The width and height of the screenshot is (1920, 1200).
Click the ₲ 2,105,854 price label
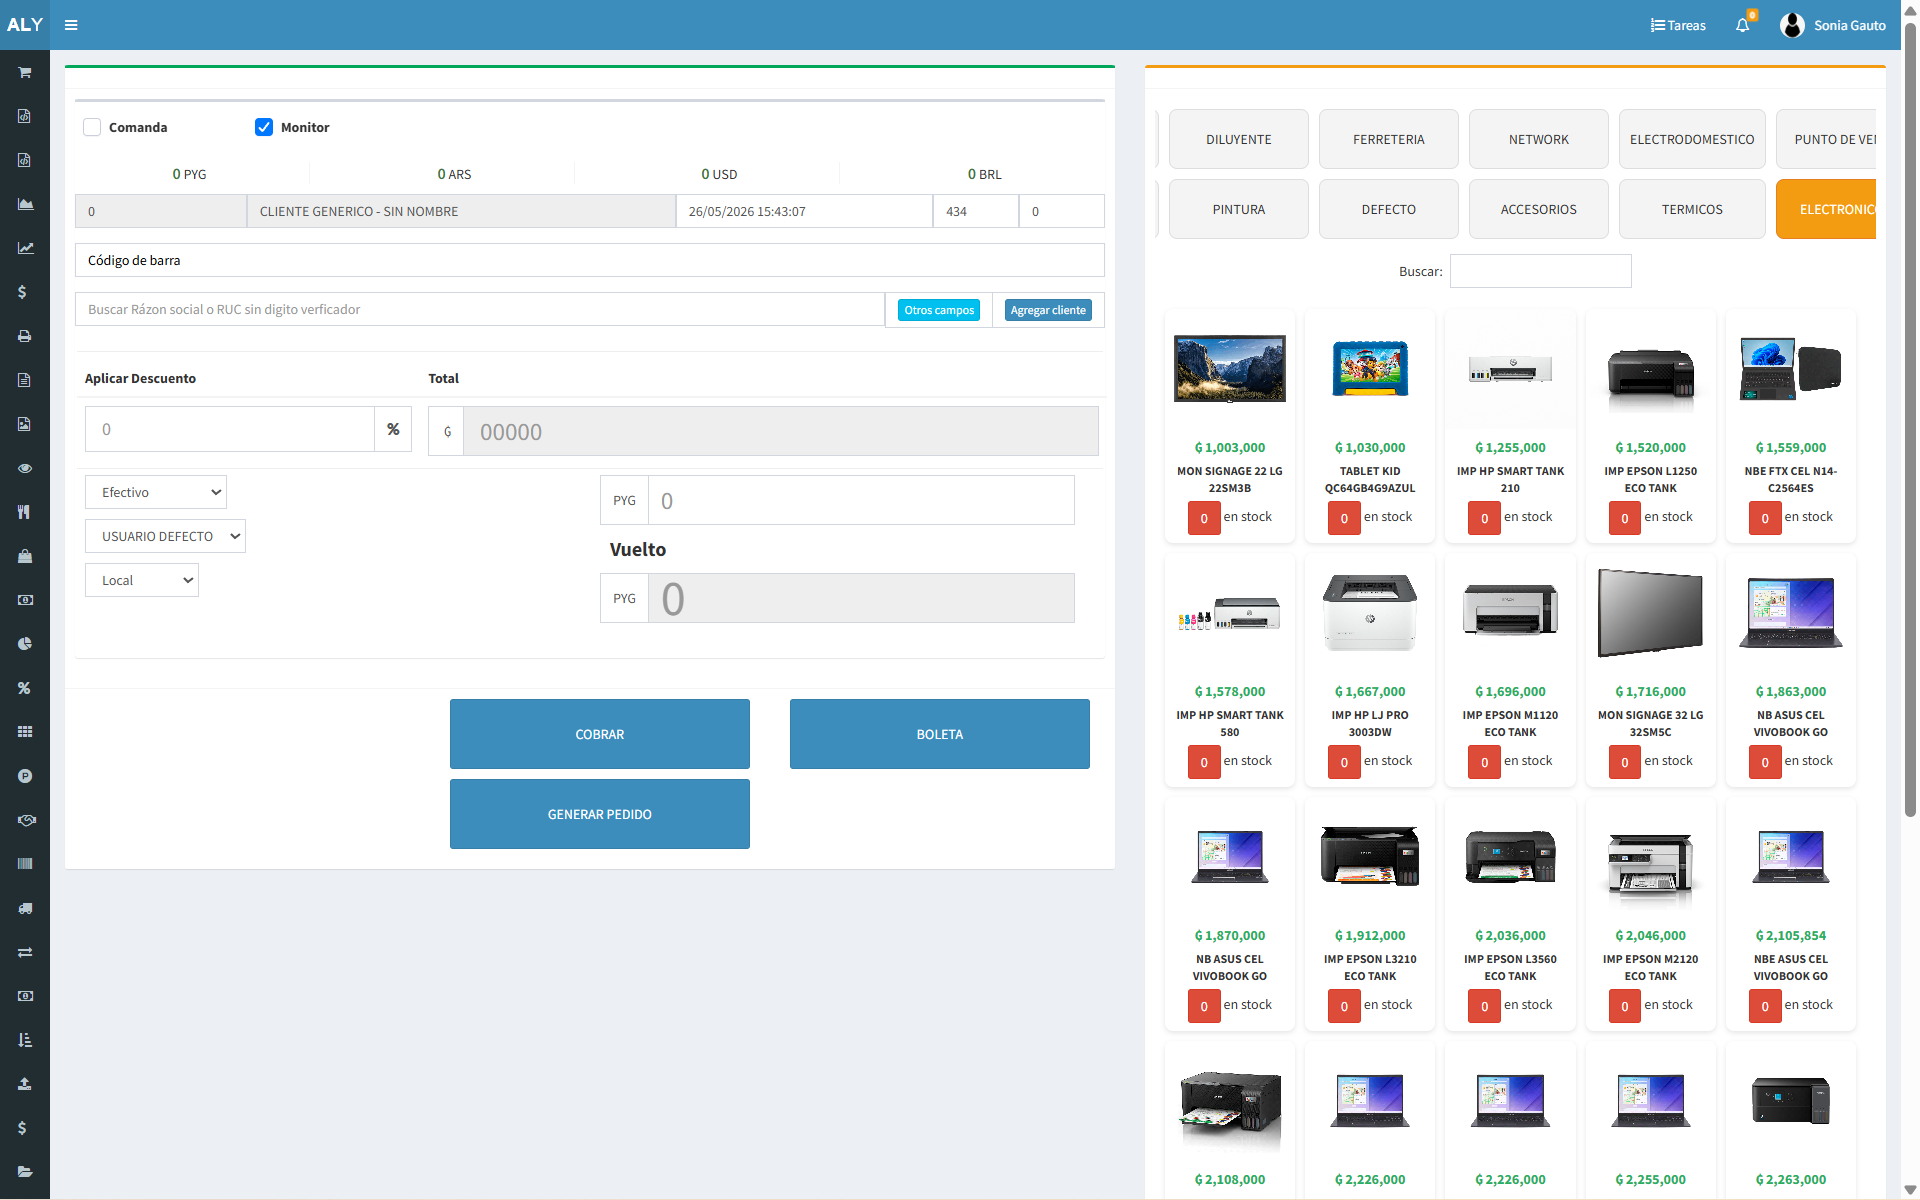(1791, 935)
